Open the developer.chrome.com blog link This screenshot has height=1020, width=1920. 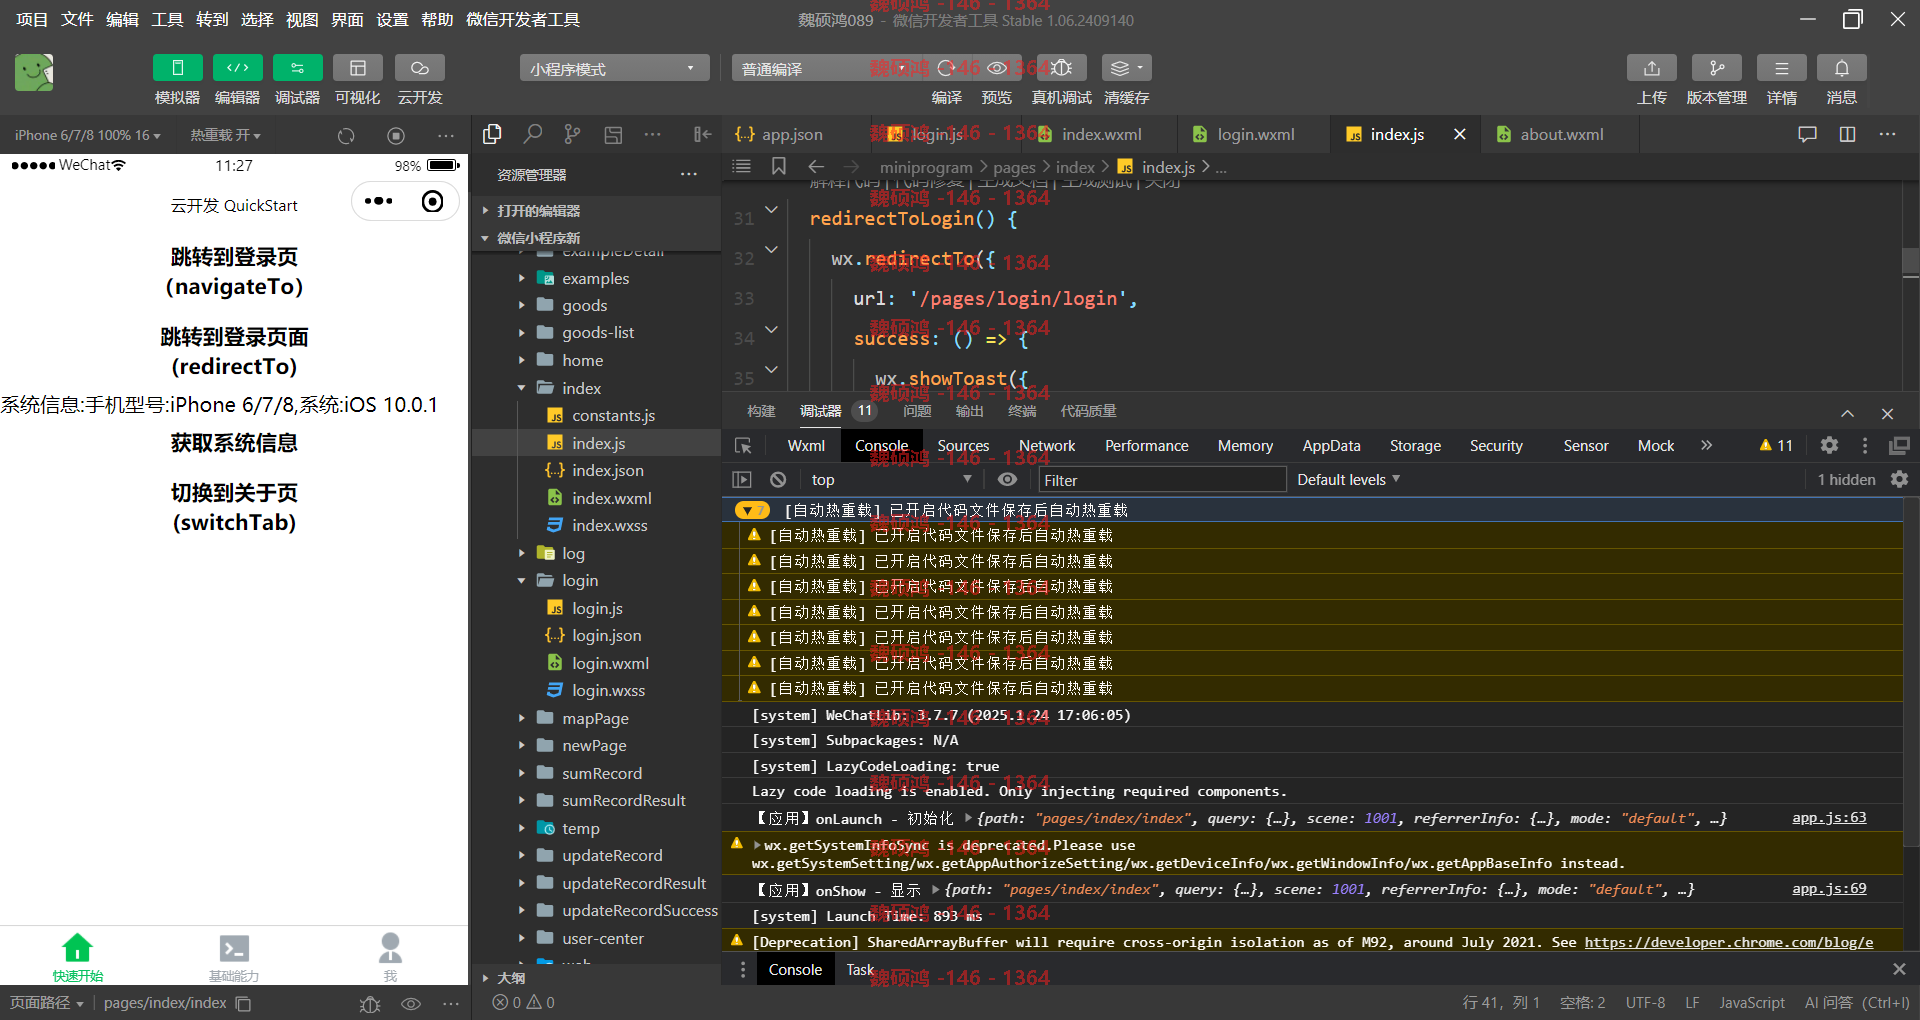tap(1728, 942)
